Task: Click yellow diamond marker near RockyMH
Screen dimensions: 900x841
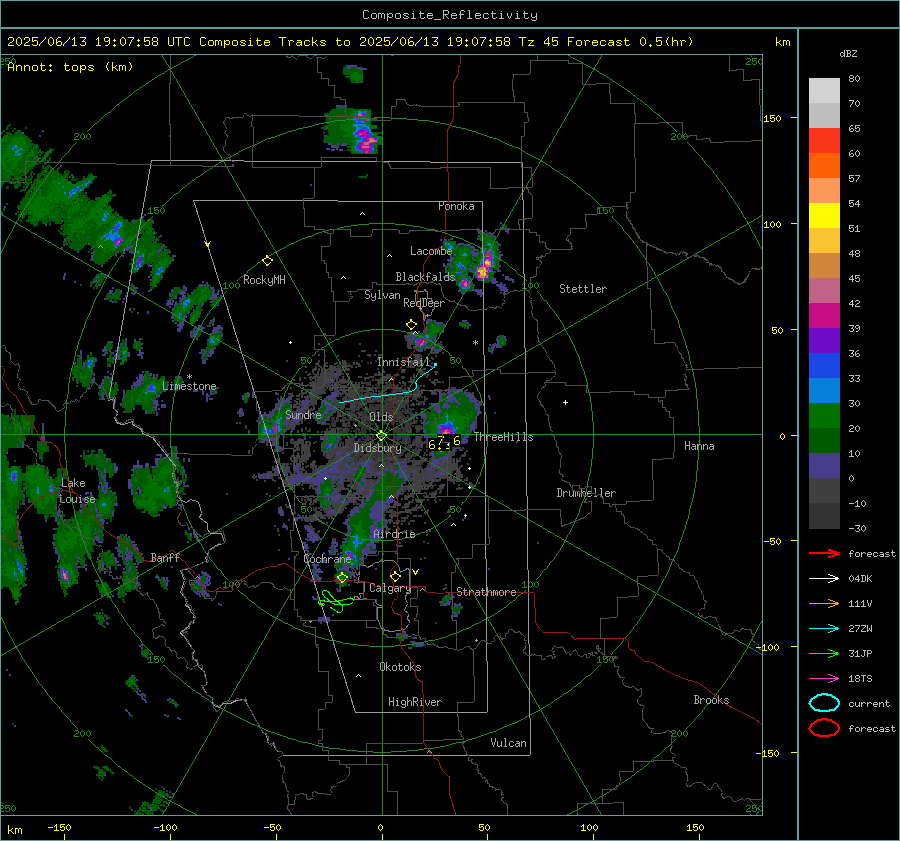Action: [267, 261]
